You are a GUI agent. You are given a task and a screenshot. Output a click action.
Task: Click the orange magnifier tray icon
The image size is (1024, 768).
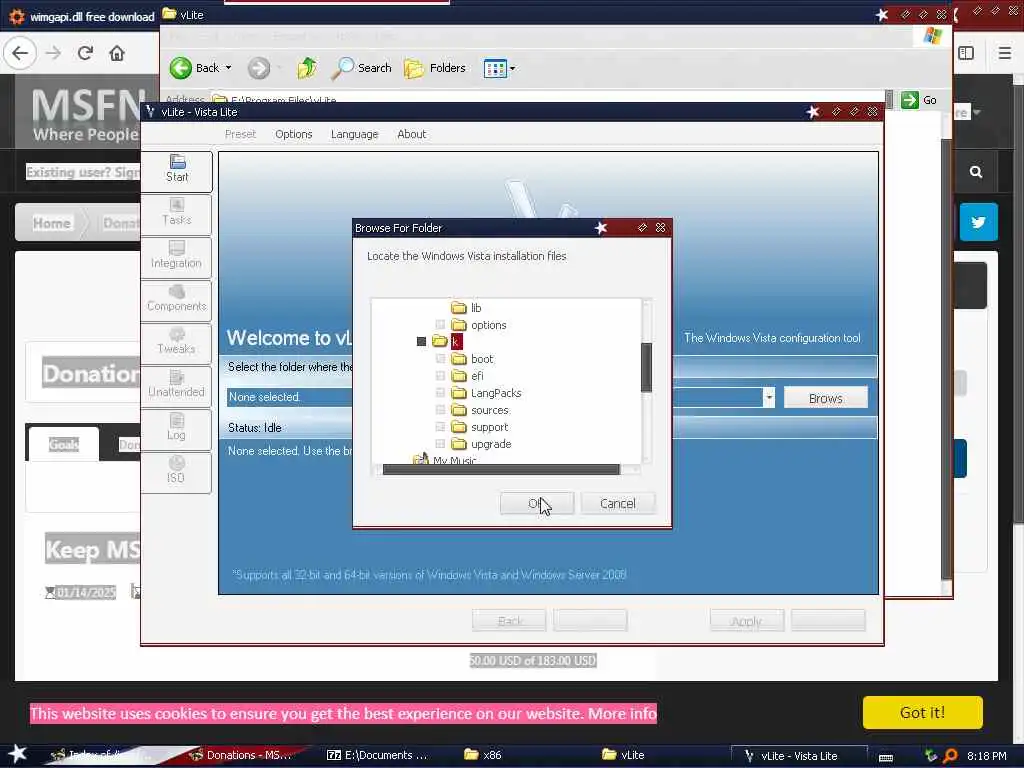(950, 756)
